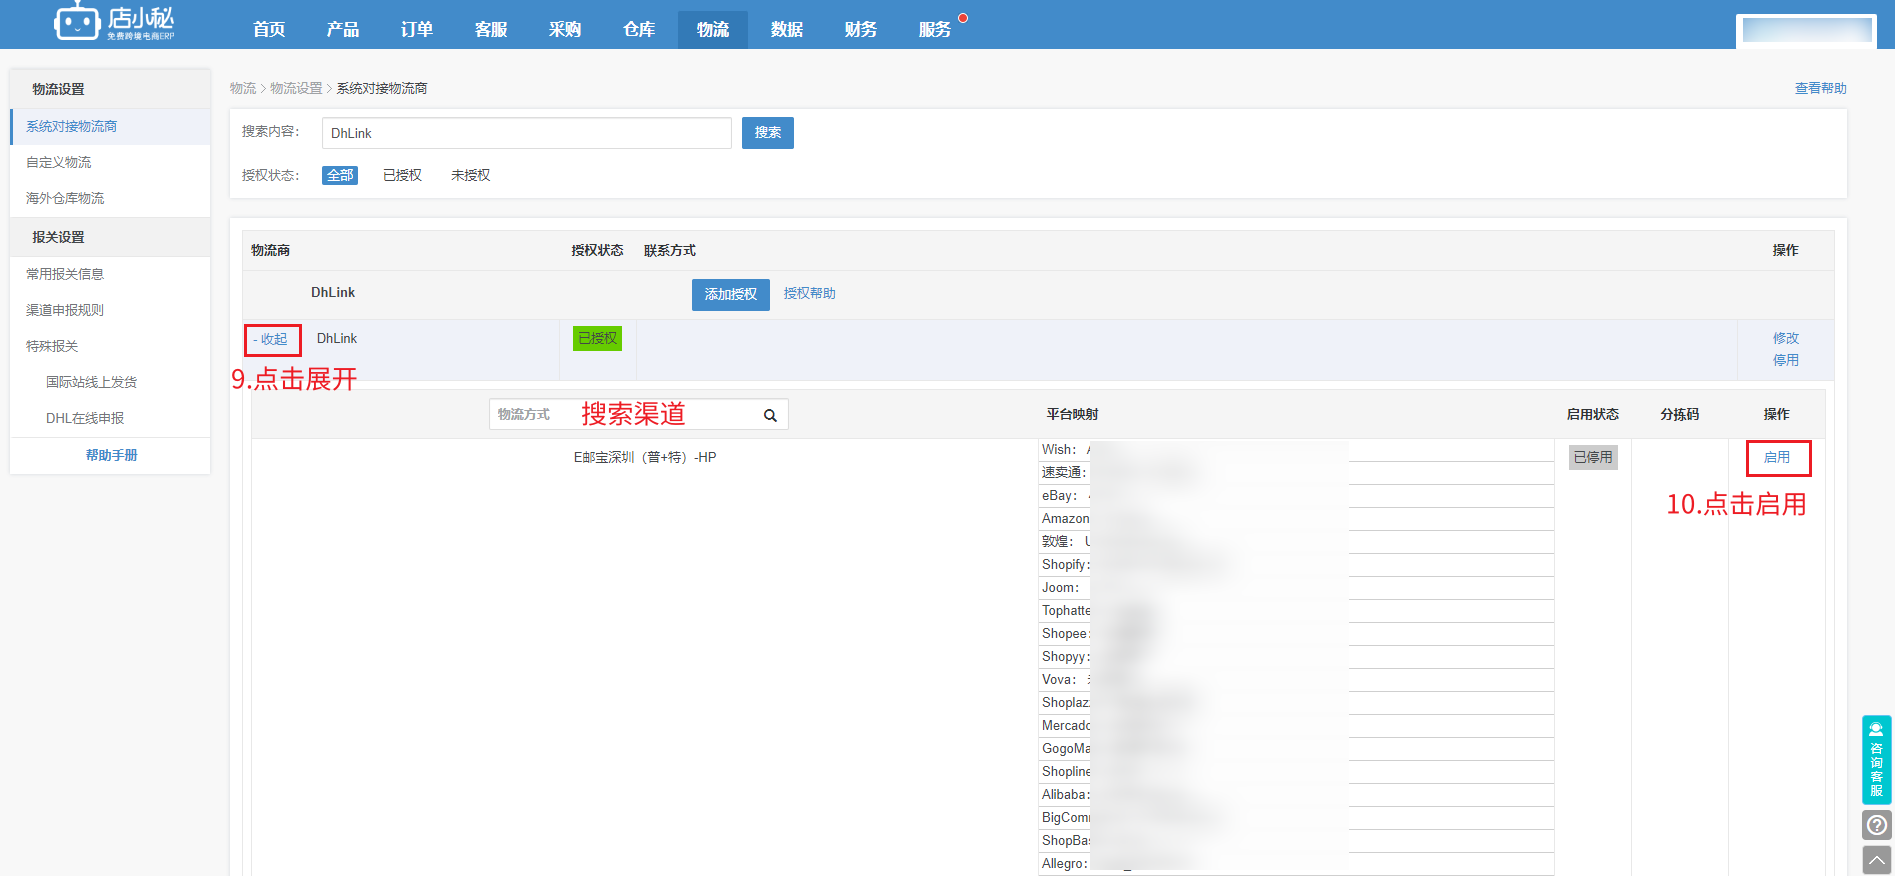Click the 物流方式 channel search field
This screenshot has height=876, width=1895.
point(639,414)
